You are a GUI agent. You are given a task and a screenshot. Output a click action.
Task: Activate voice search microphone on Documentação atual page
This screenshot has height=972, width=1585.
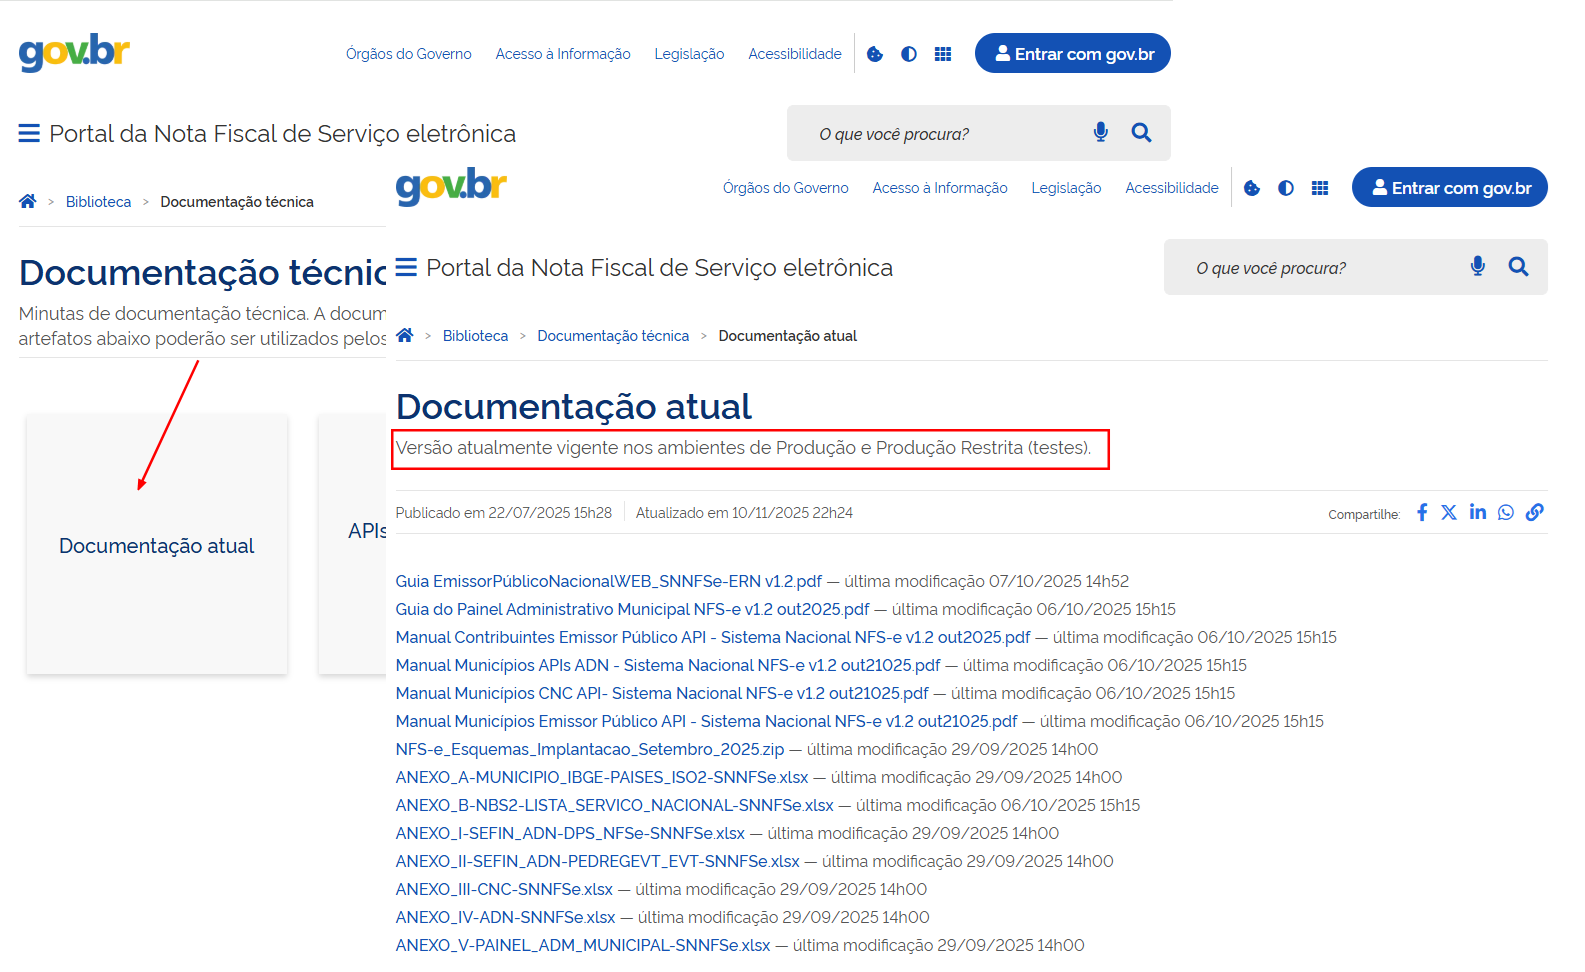(1477, 267)
